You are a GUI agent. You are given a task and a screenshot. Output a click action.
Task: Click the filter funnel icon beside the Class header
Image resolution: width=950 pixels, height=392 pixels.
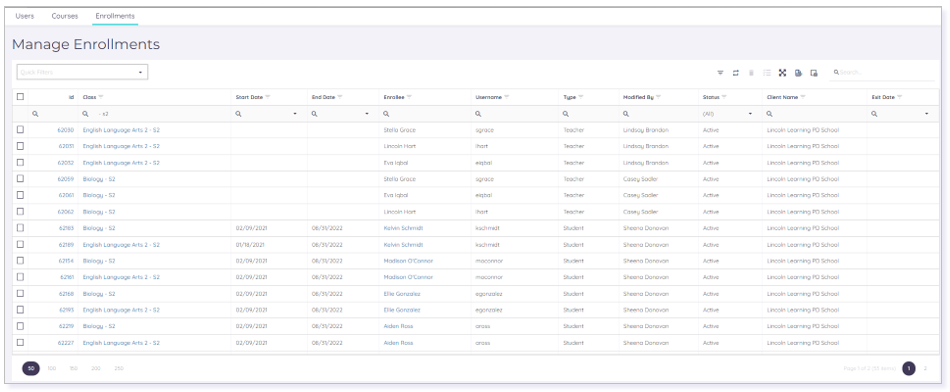(x=101, y=97)
